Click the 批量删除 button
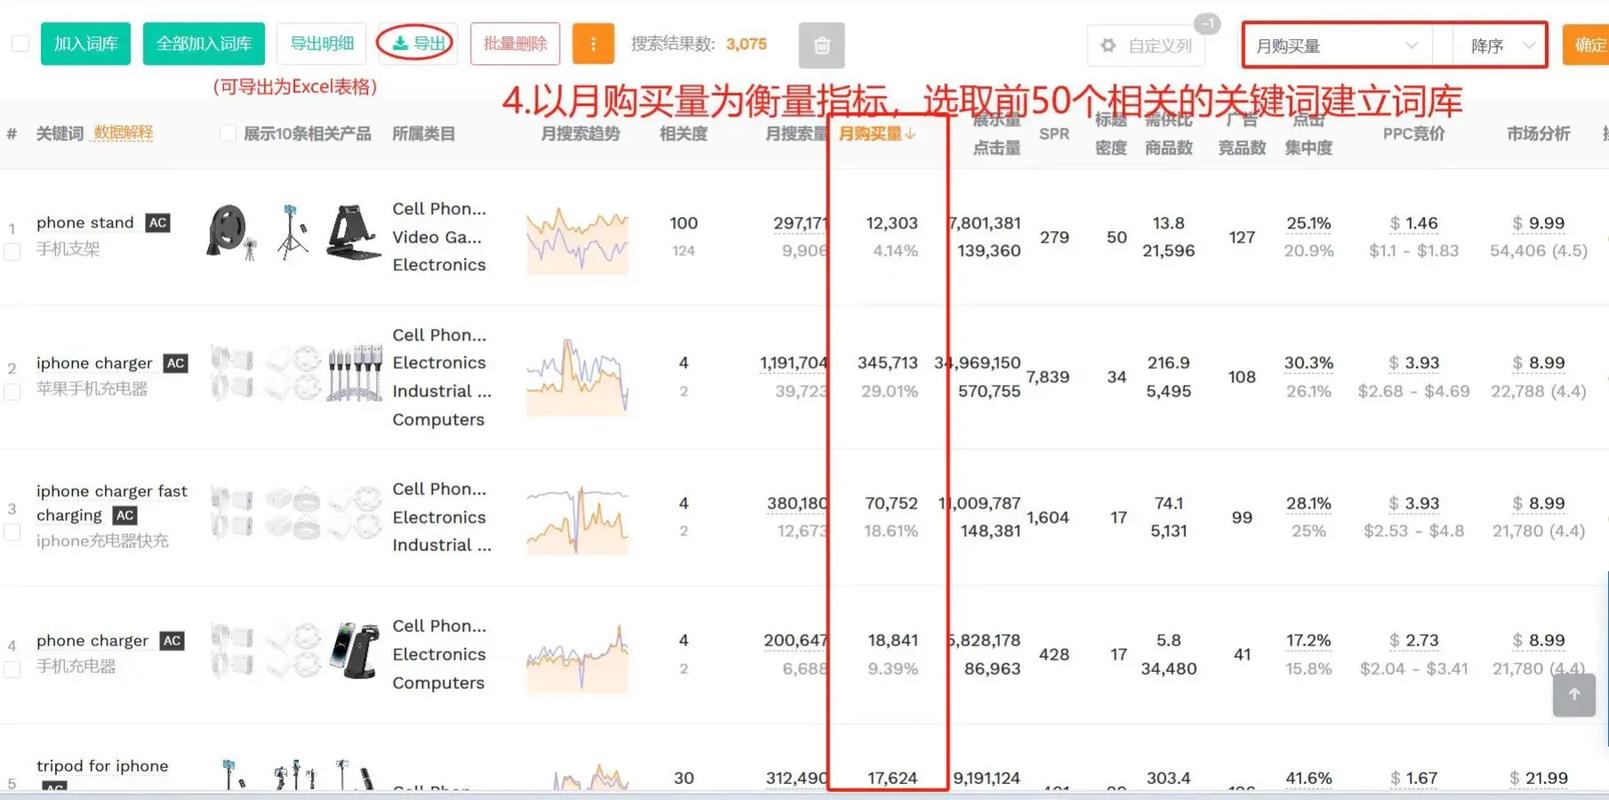 point(515,44)
